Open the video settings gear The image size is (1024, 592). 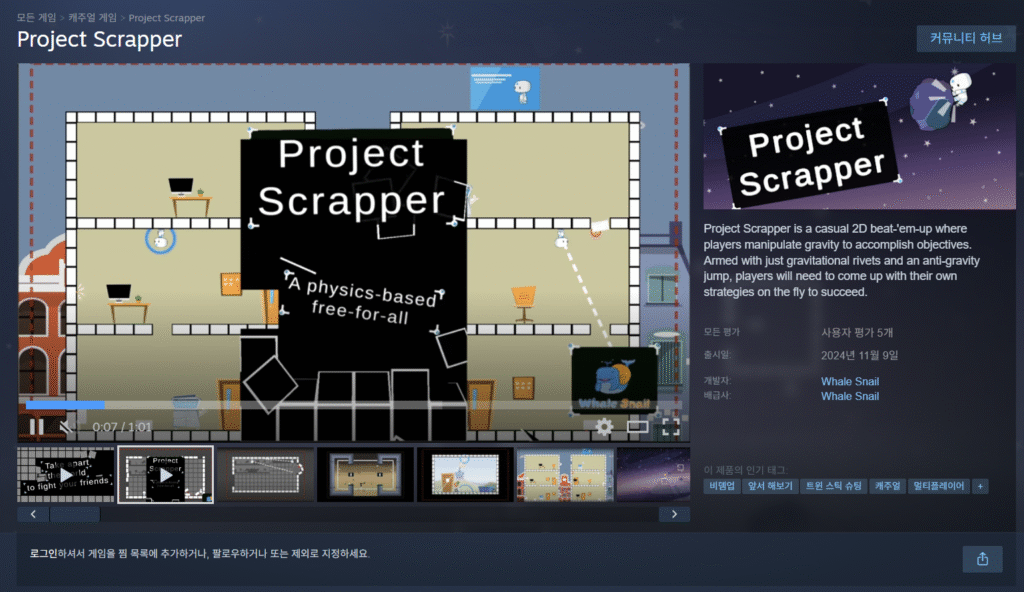point(603,428)
